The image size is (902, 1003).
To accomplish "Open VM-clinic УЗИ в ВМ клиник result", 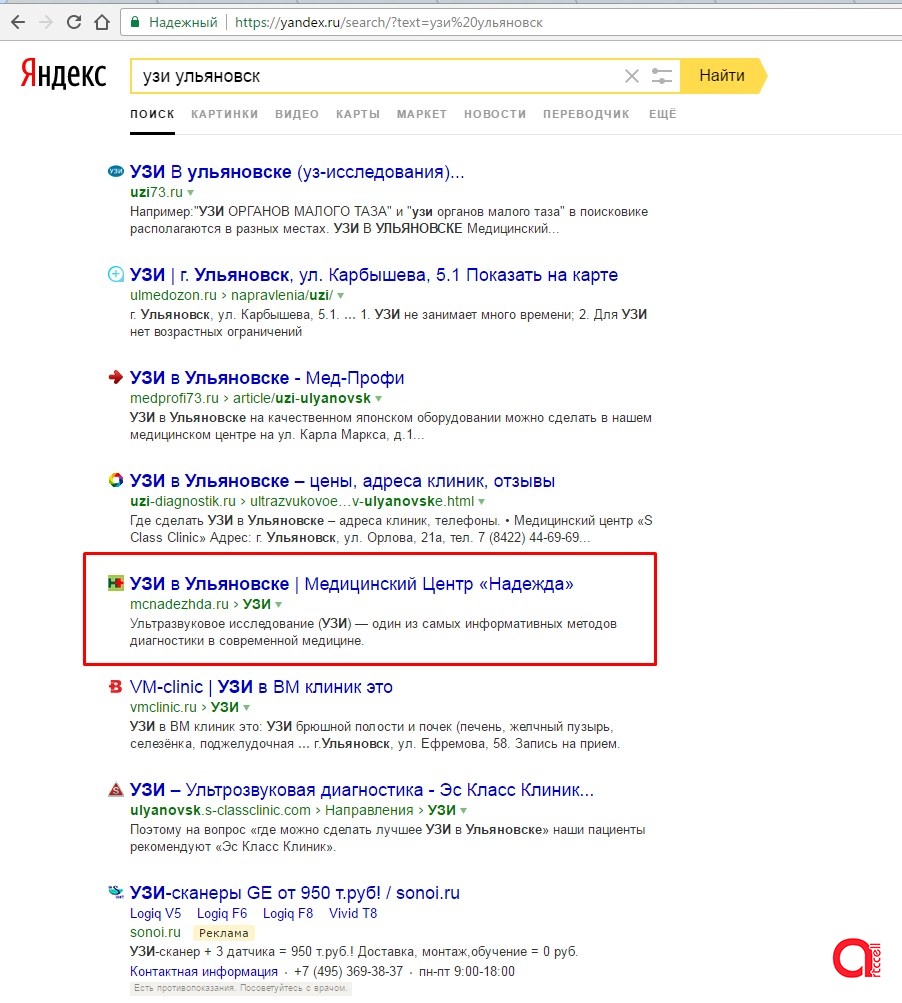I will coord(261,687).
